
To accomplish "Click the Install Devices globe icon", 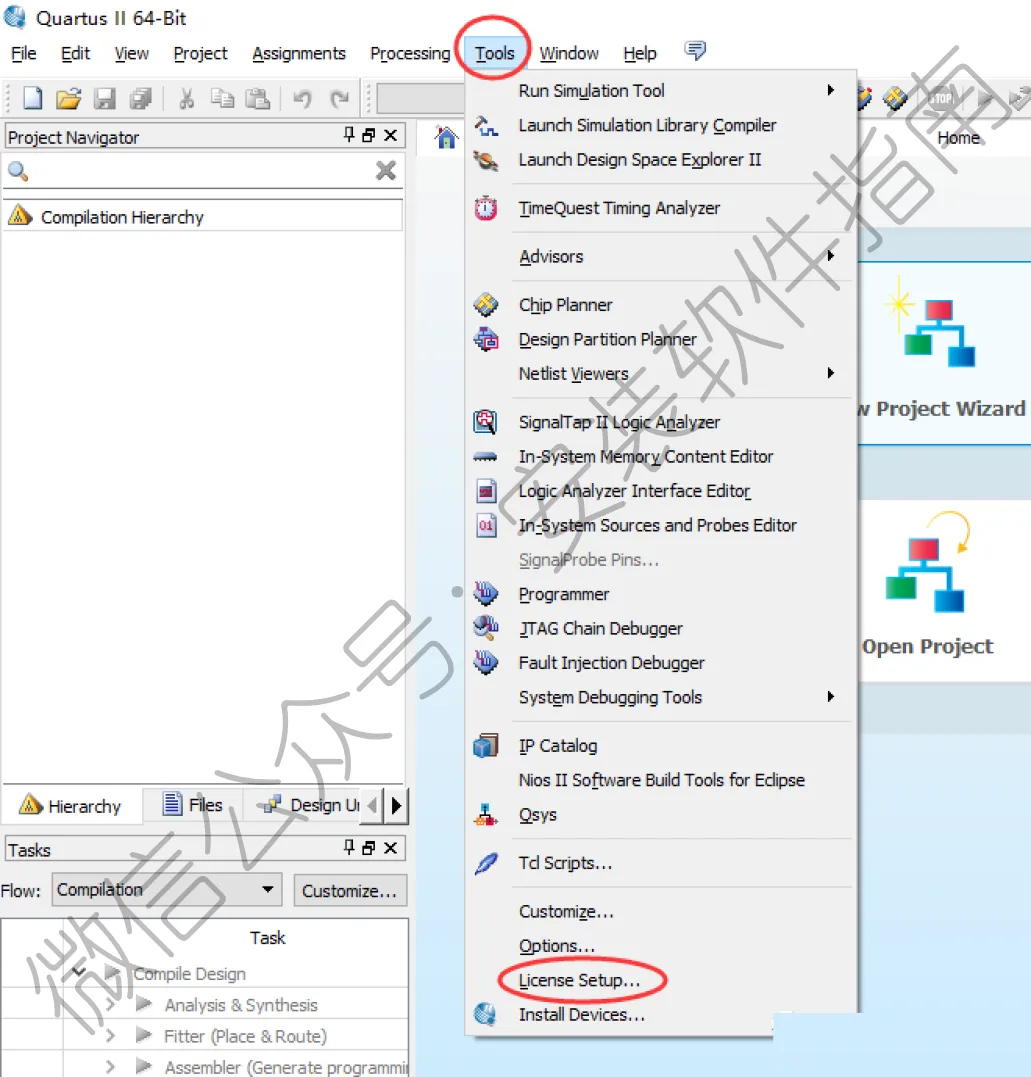I will tap(486, 1014).
